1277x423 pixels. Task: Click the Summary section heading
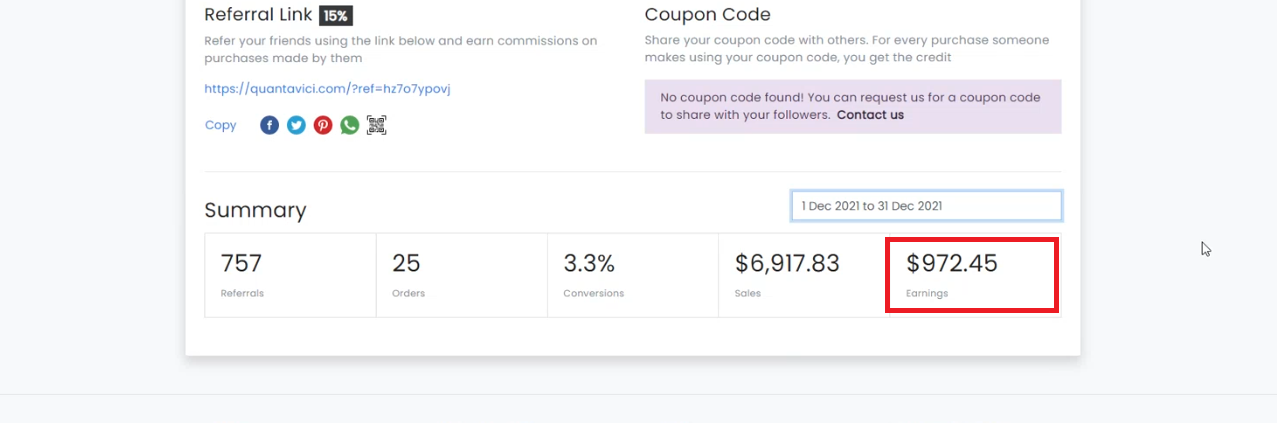(255, 210)
